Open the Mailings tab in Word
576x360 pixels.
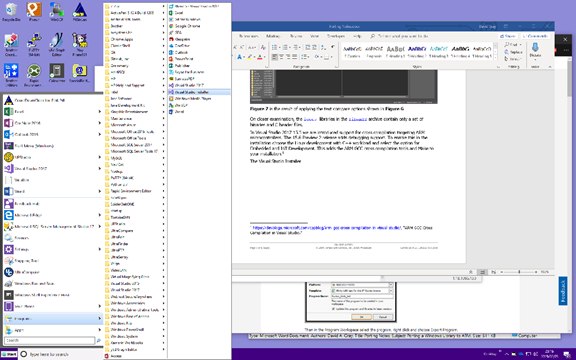(x=273, y=36)
